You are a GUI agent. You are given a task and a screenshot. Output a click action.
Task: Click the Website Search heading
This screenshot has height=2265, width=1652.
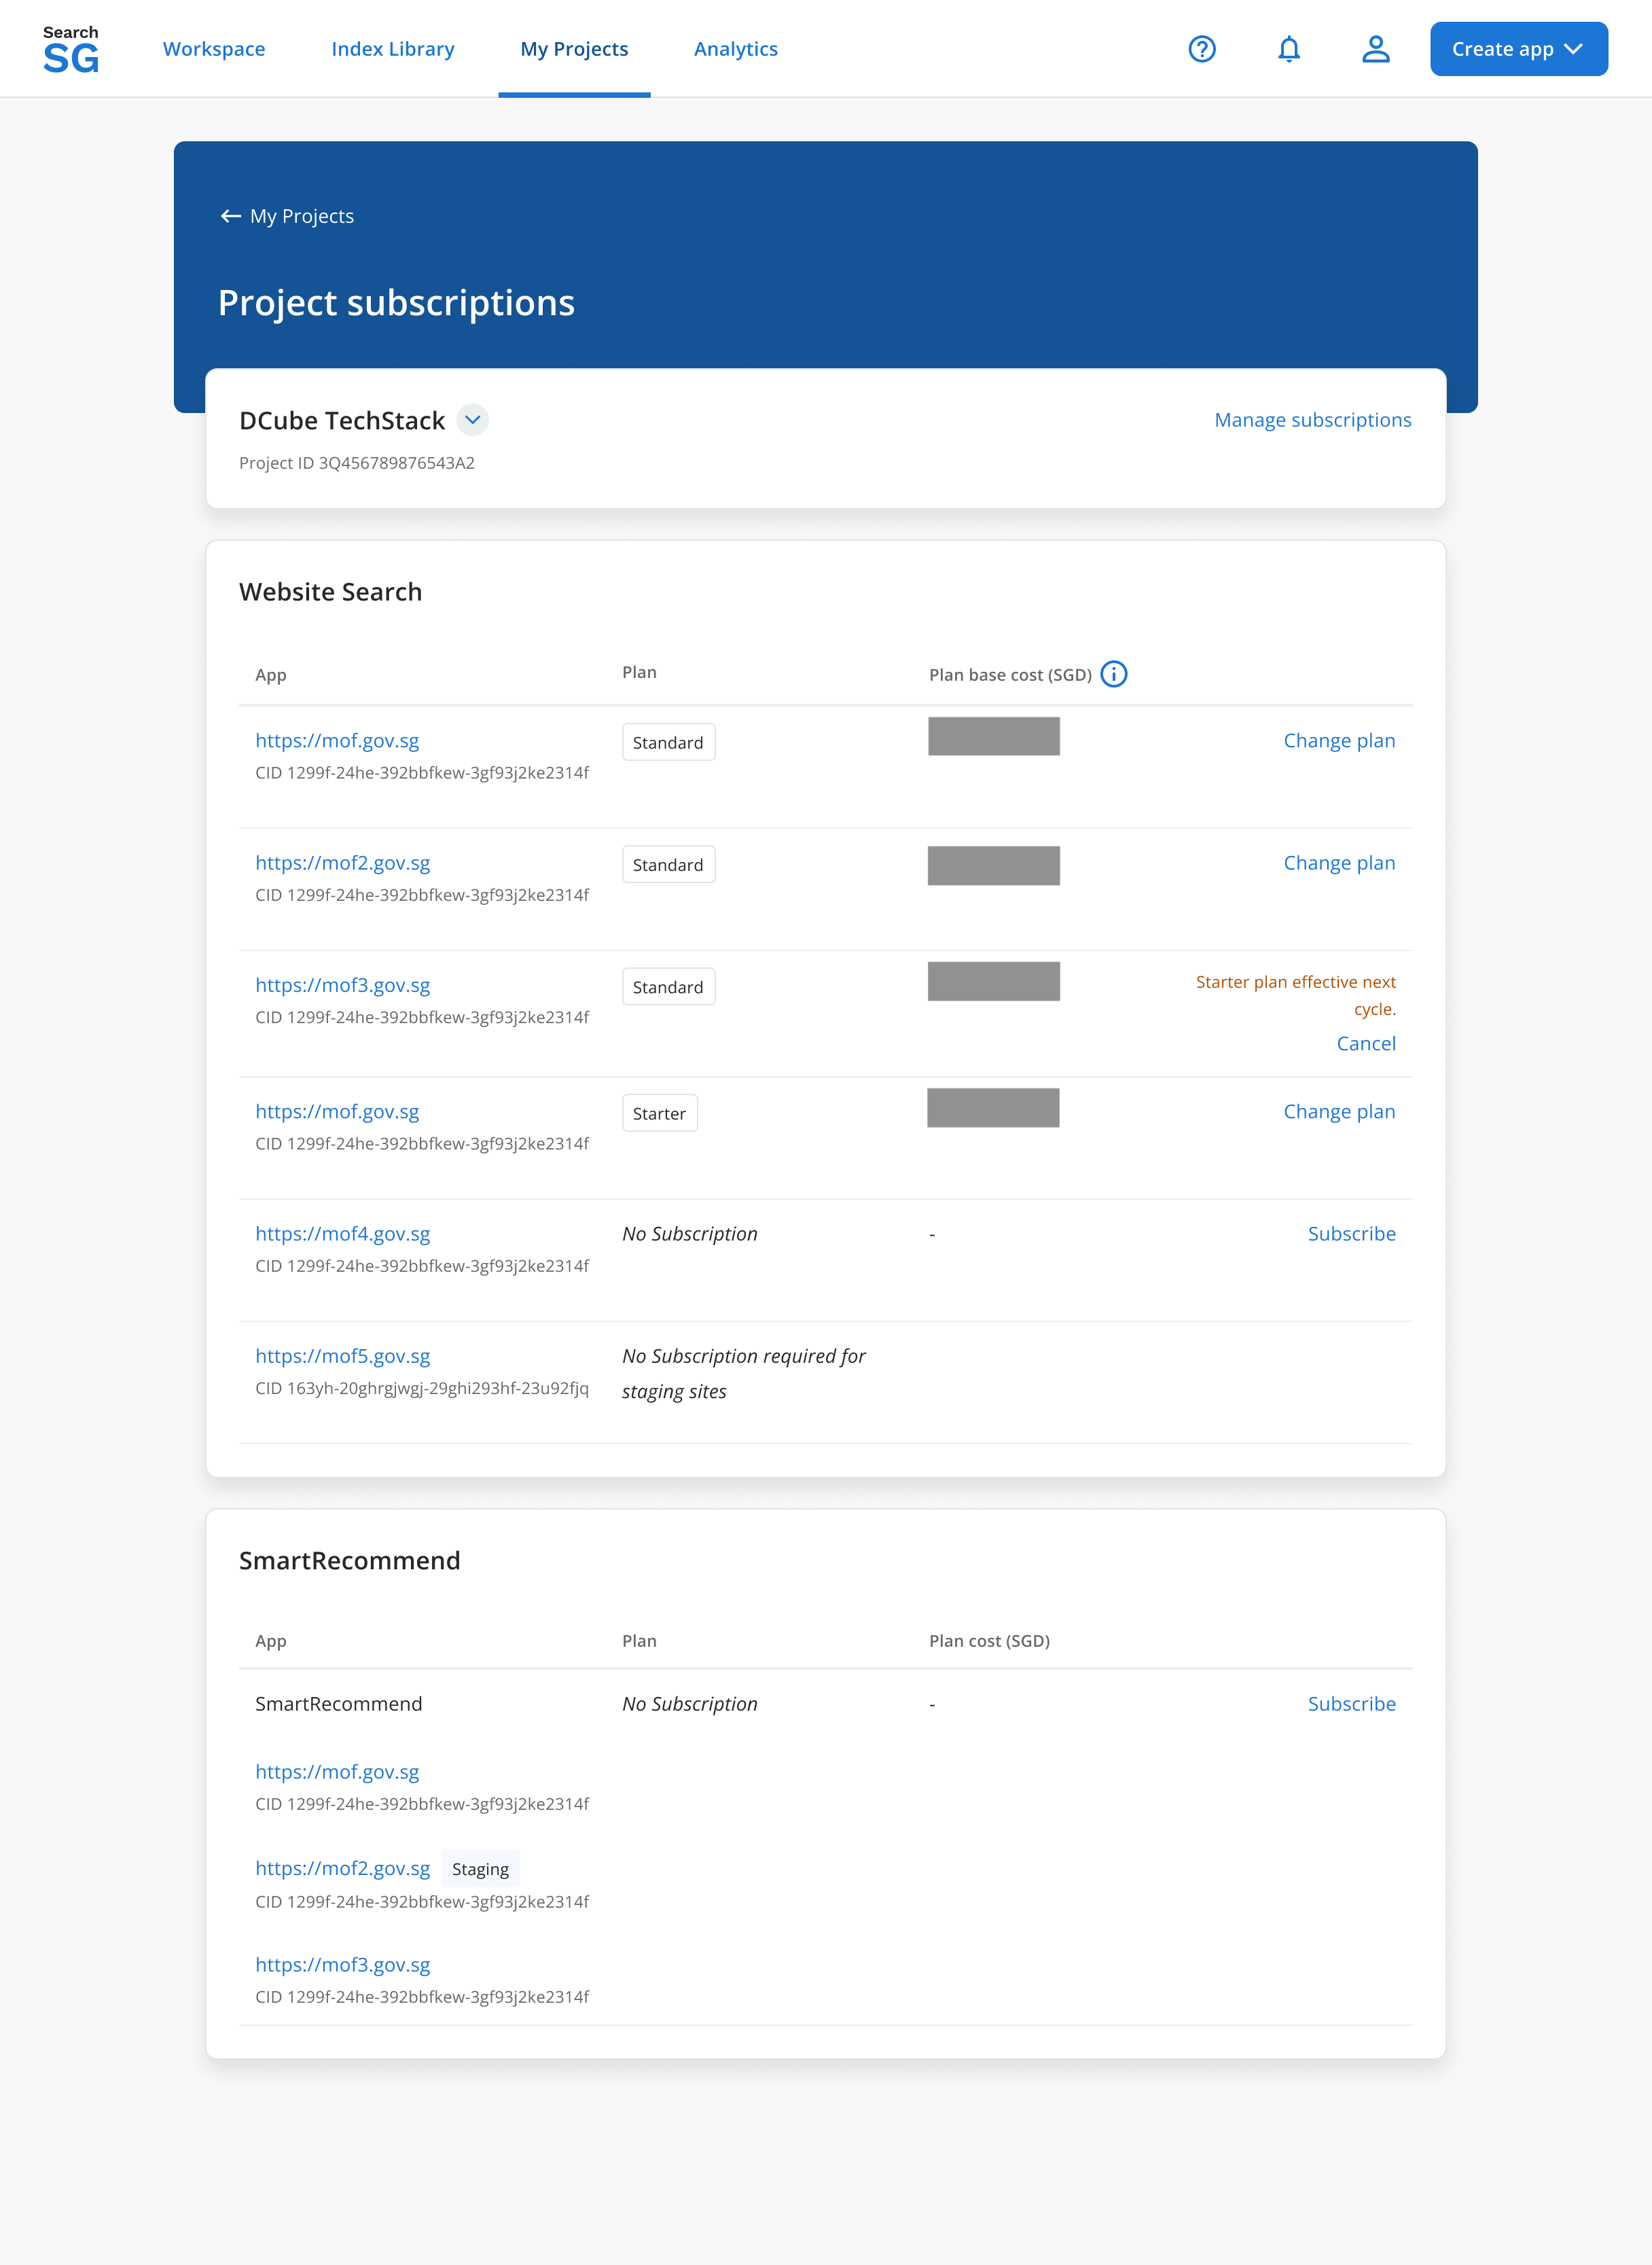[330, 592]
